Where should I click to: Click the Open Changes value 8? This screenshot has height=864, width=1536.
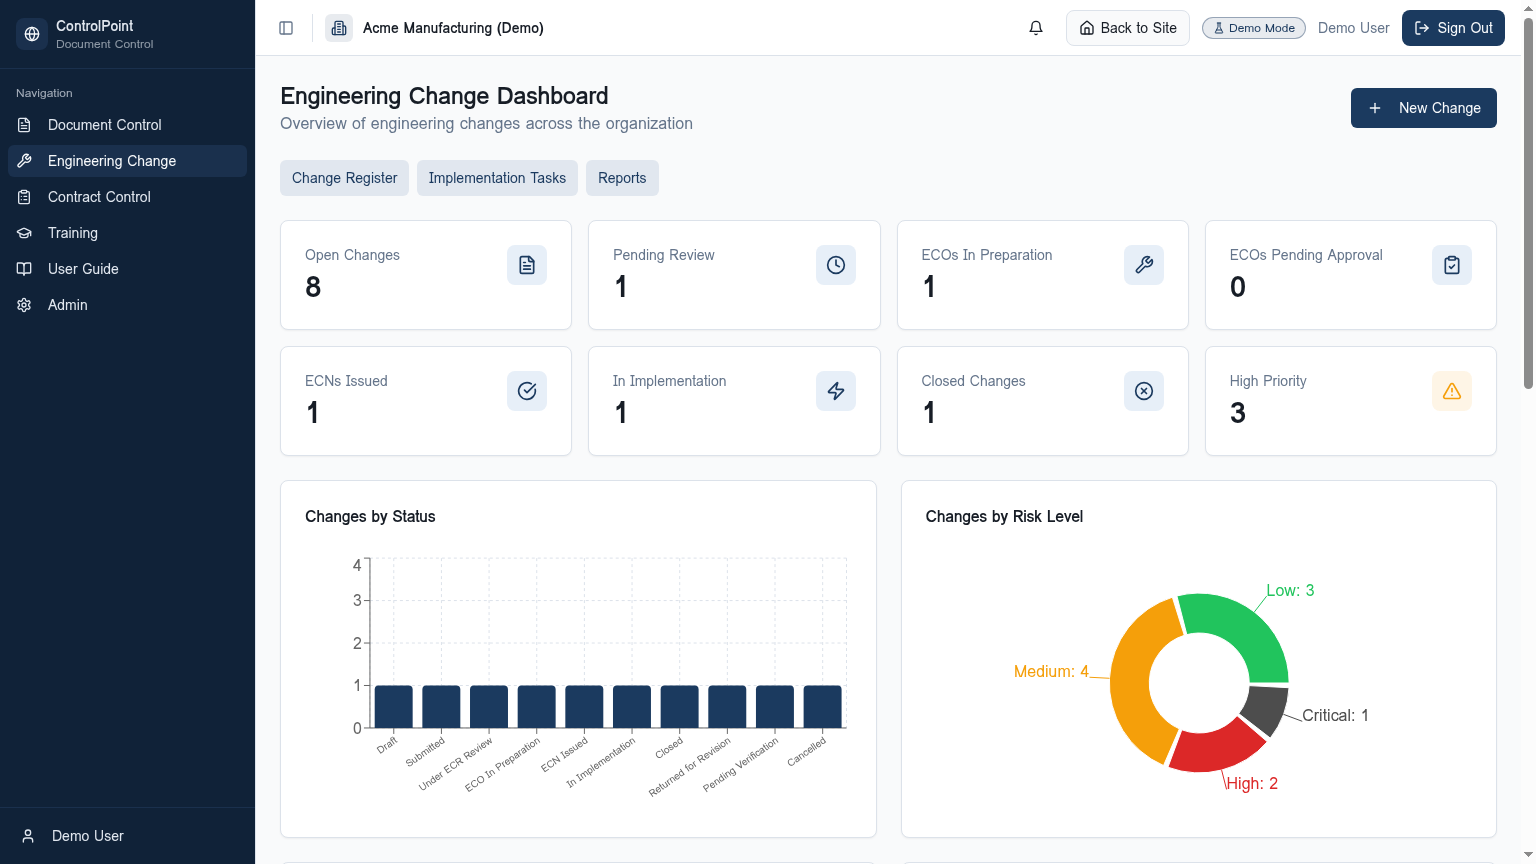(x=313, y=287)
